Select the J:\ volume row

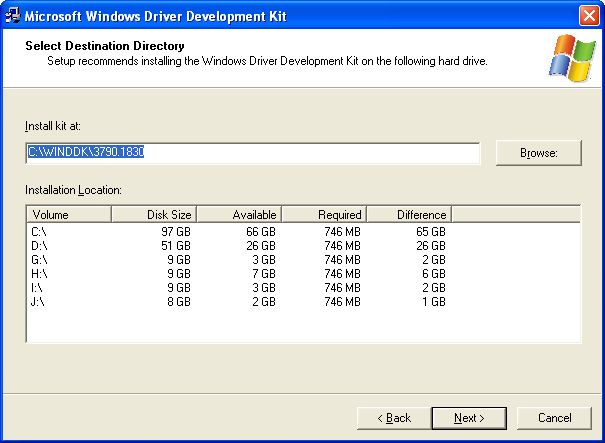[x=238, y=301]
